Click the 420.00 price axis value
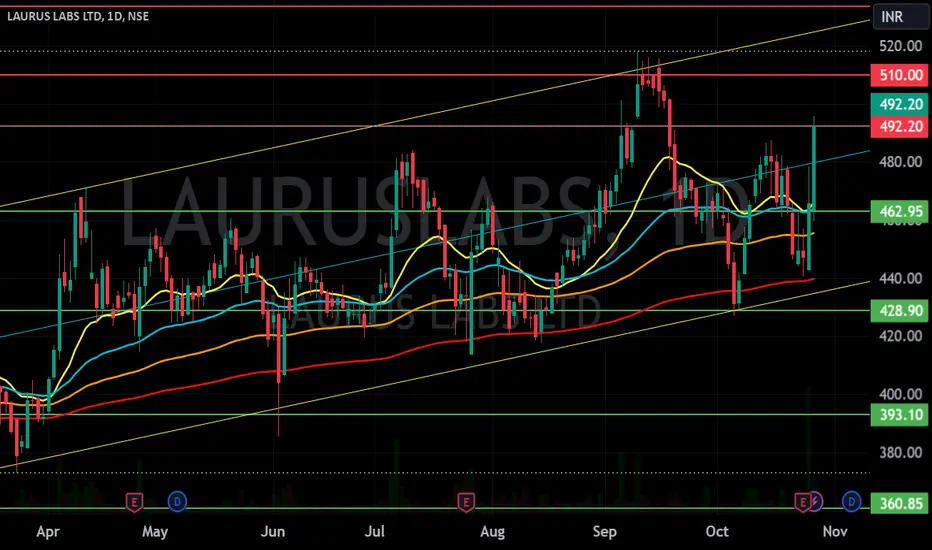The width and height of the screenshot is (932, 550). pyautogui.click(x=900, y=336)
